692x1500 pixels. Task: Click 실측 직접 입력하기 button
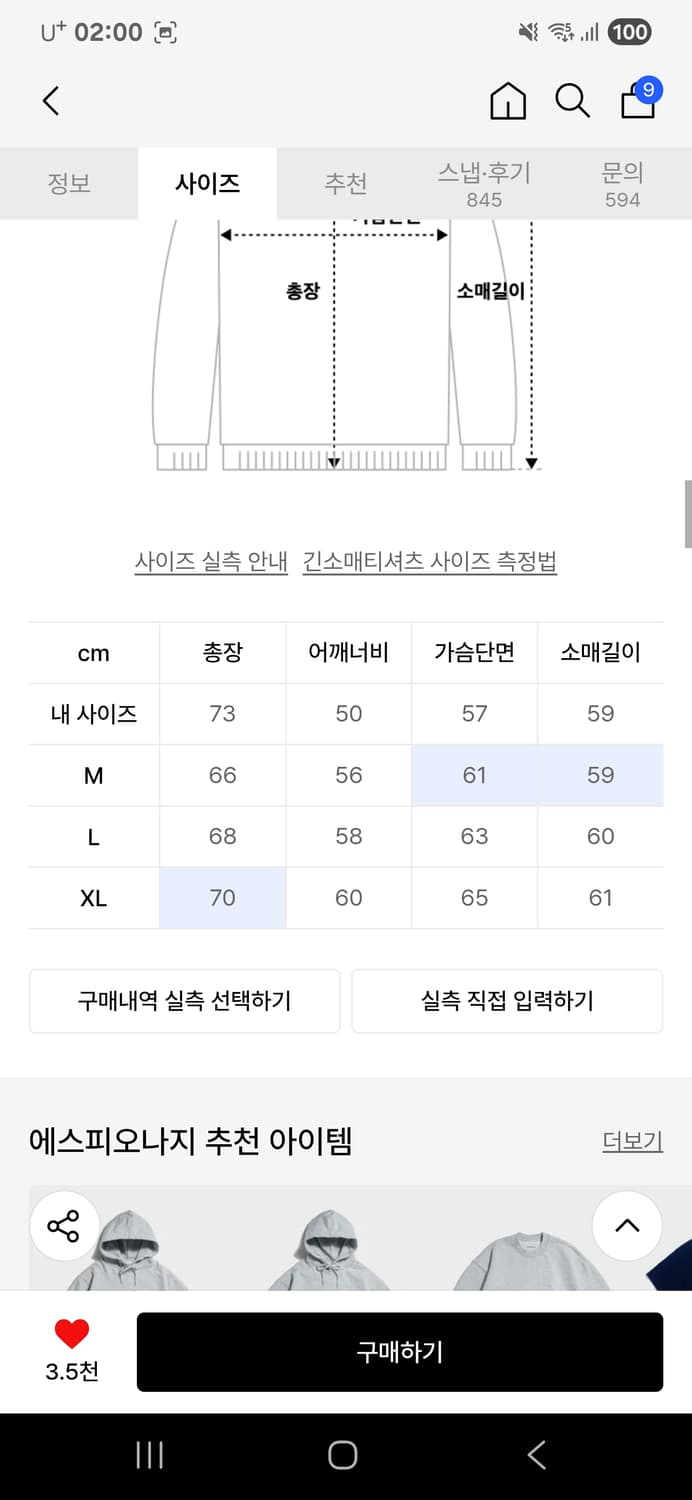click(507, 1000)
